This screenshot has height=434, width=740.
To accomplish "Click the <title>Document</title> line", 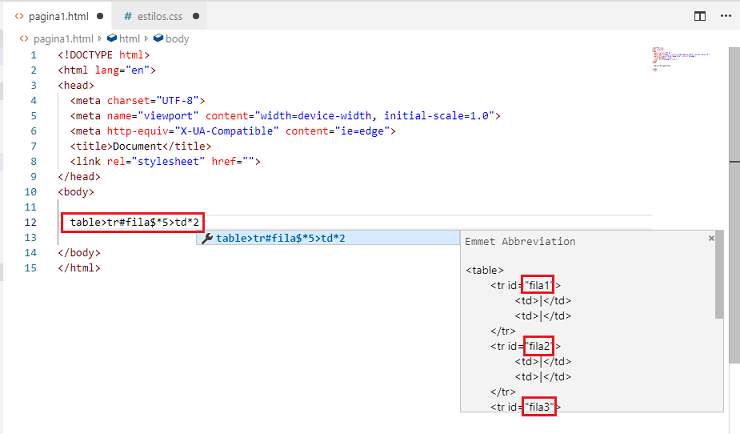I will (141, 146).
